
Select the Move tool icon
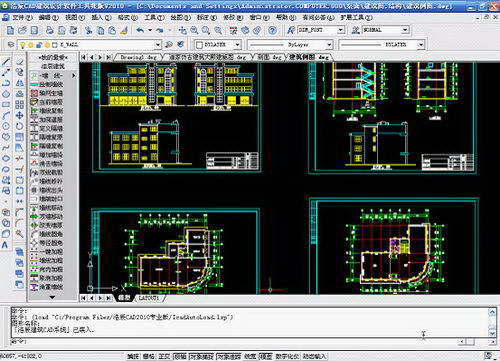[x=19, y=115]
